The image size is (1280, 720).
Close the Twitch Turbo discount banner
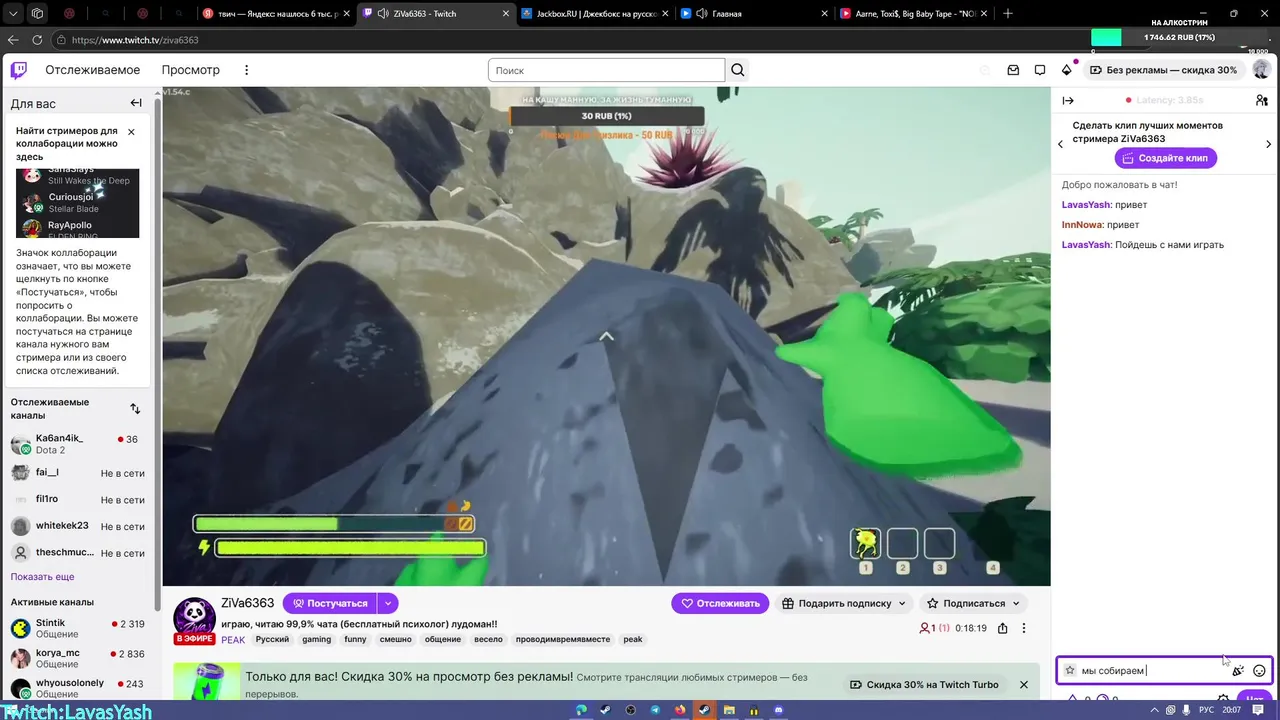1024,685
